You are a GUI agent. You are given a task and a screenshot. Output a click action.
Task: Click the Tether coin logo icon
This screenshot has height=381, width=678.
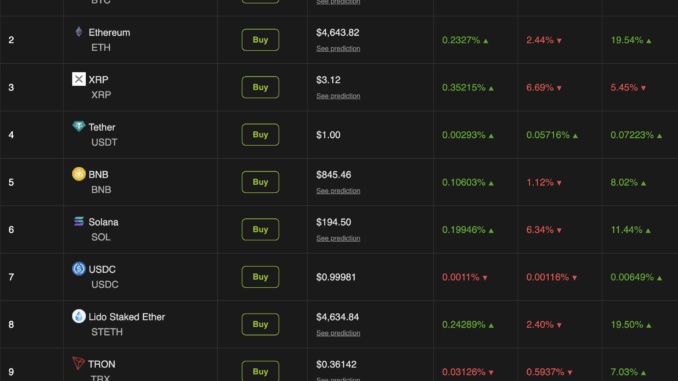point(79,126)
